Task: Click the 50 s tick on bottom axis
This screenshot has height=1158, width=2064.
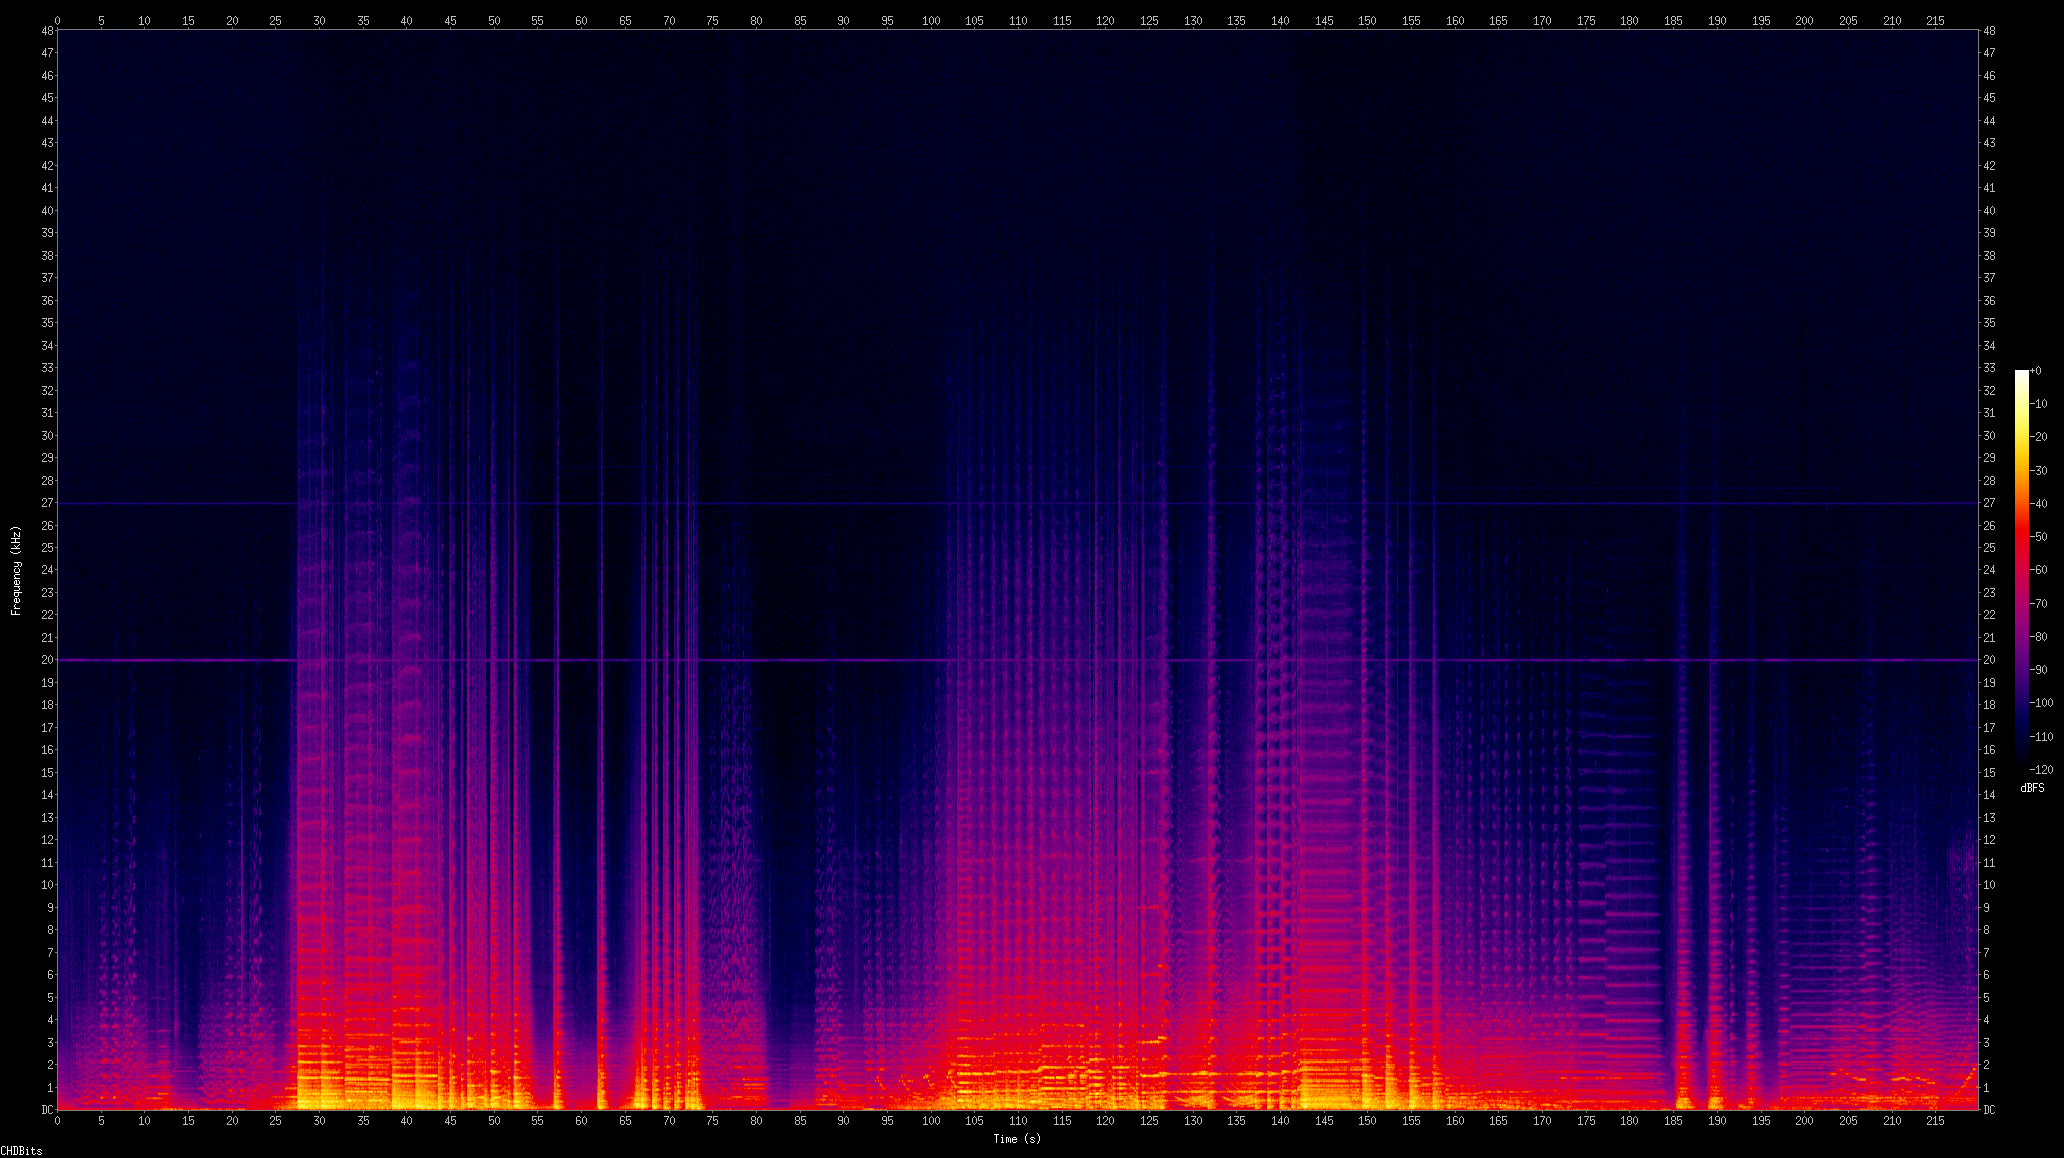Action: point(494,1121)
